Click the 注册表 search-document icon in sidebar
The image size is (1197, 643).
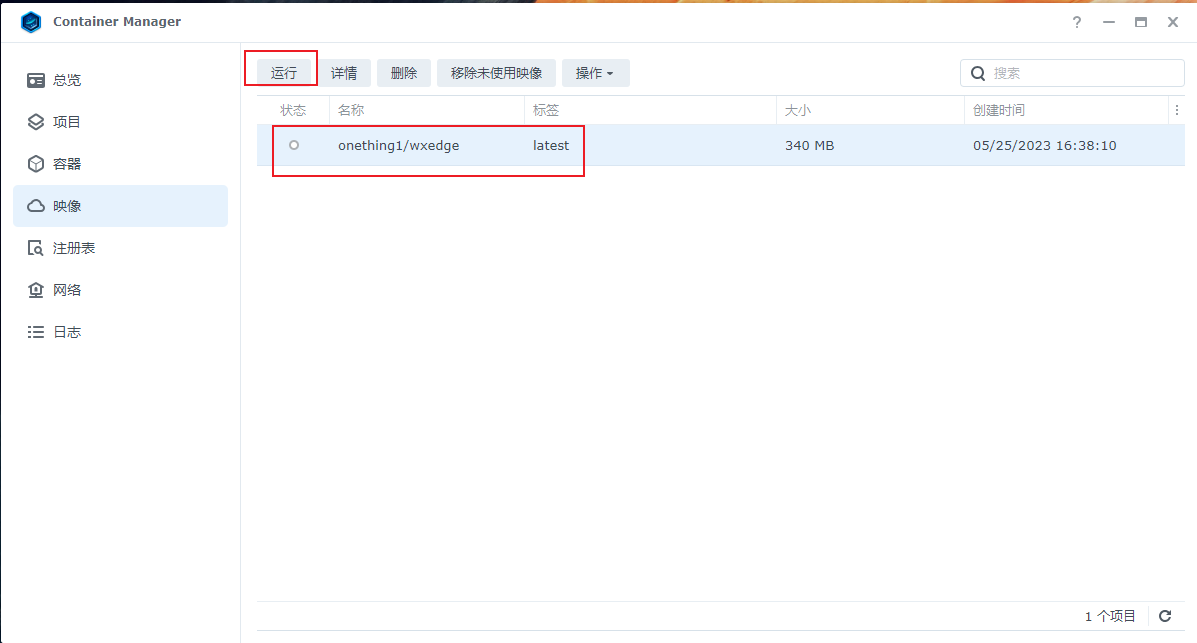[36, 248]
